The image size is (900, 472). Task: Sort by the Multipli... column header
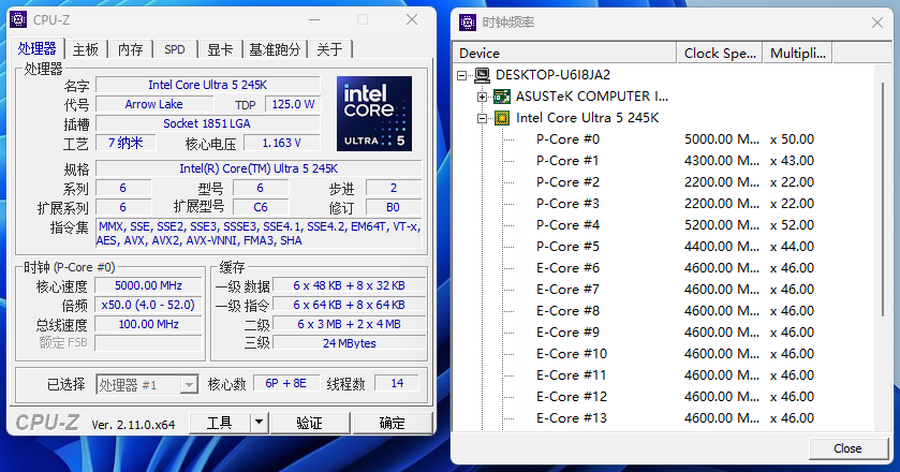coord(798,53)
